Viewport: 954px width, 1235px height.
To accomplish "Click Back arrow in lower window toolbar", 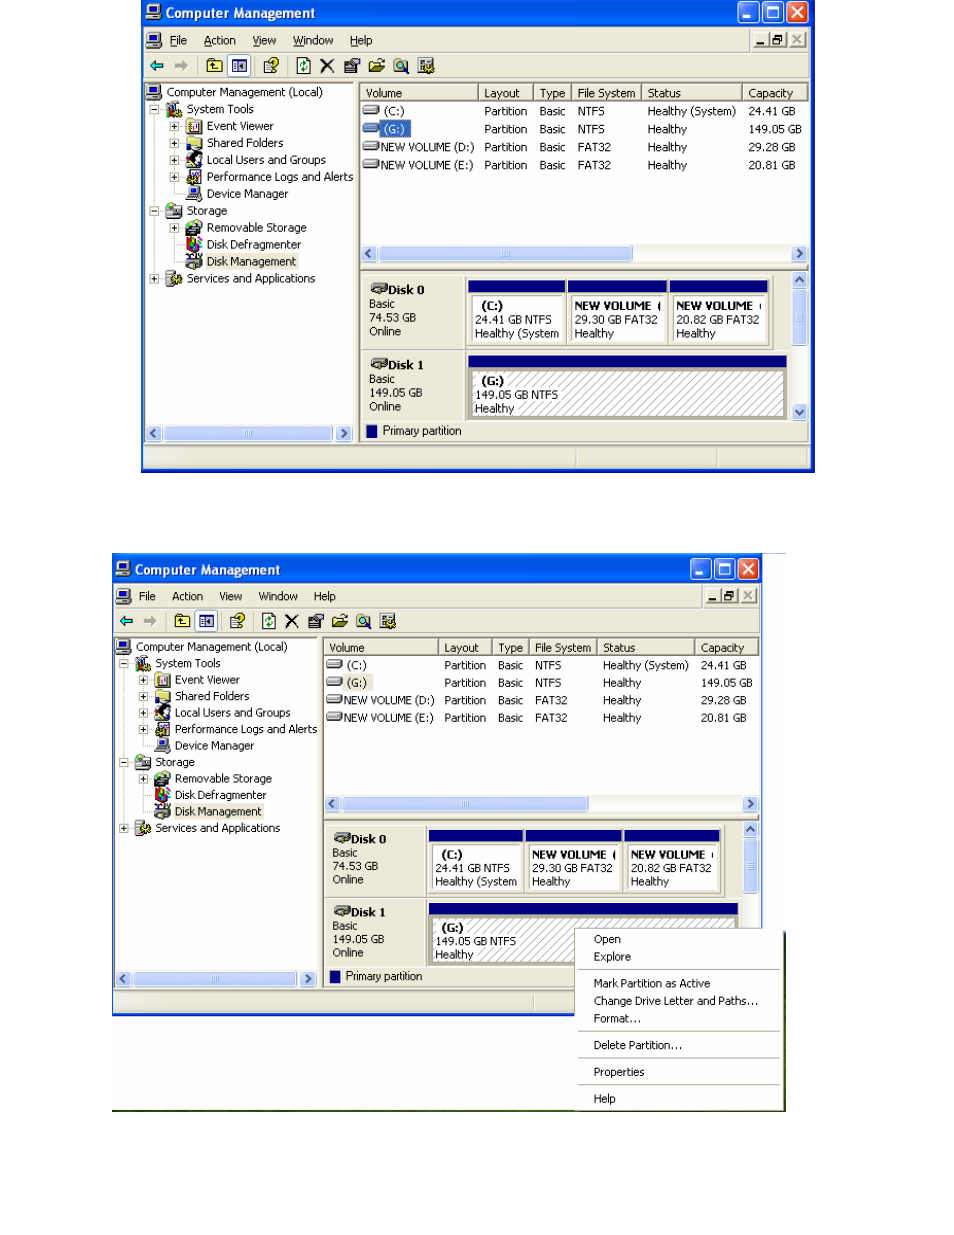I will pyautogui.click(x=126, y=621).
